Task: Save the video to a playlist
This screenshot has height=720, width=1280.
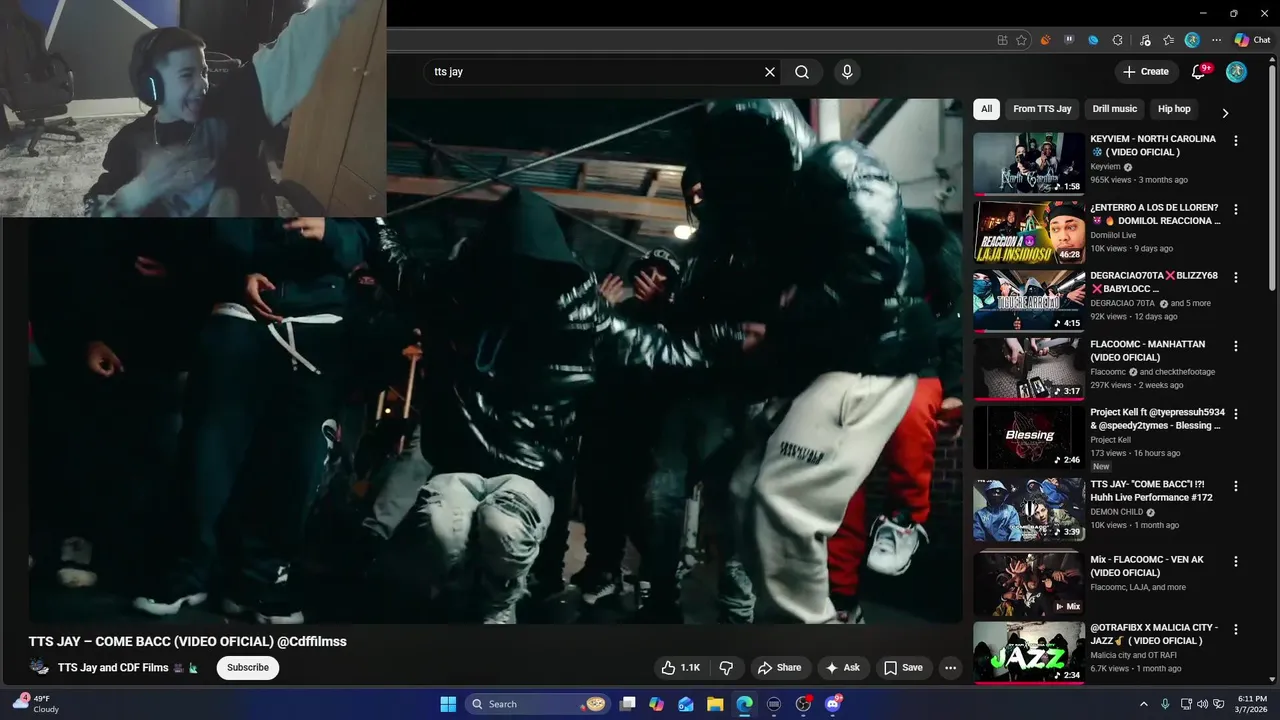Action: point(903,668)
